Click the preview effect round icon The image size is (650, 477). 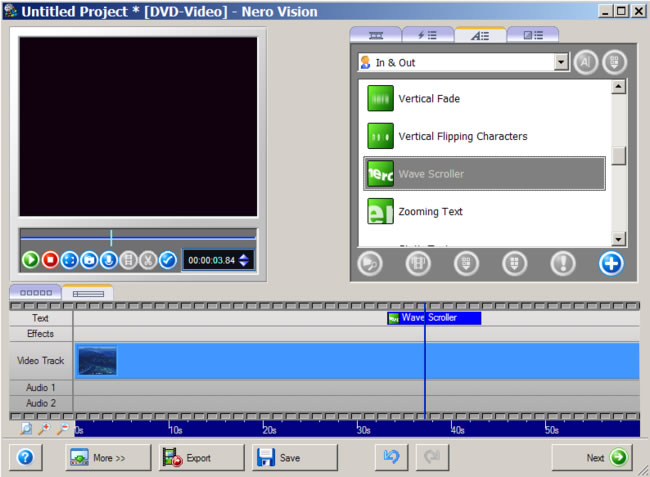(370, 264)
